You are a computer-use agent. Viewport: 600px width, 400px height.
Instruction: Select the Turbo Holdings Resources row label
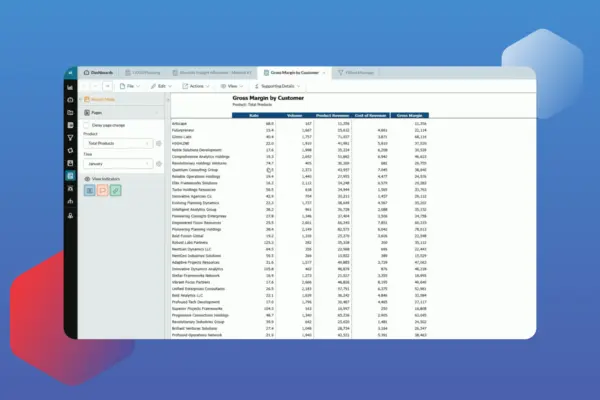coord(194,189)
